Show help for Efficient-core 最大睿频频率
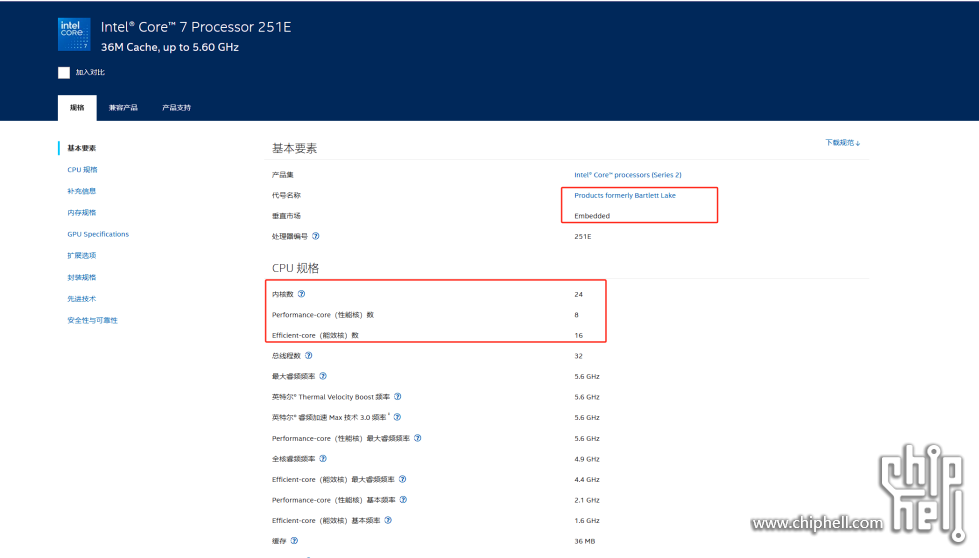This screenshot has height=558, width=979. tap(403, 479)
